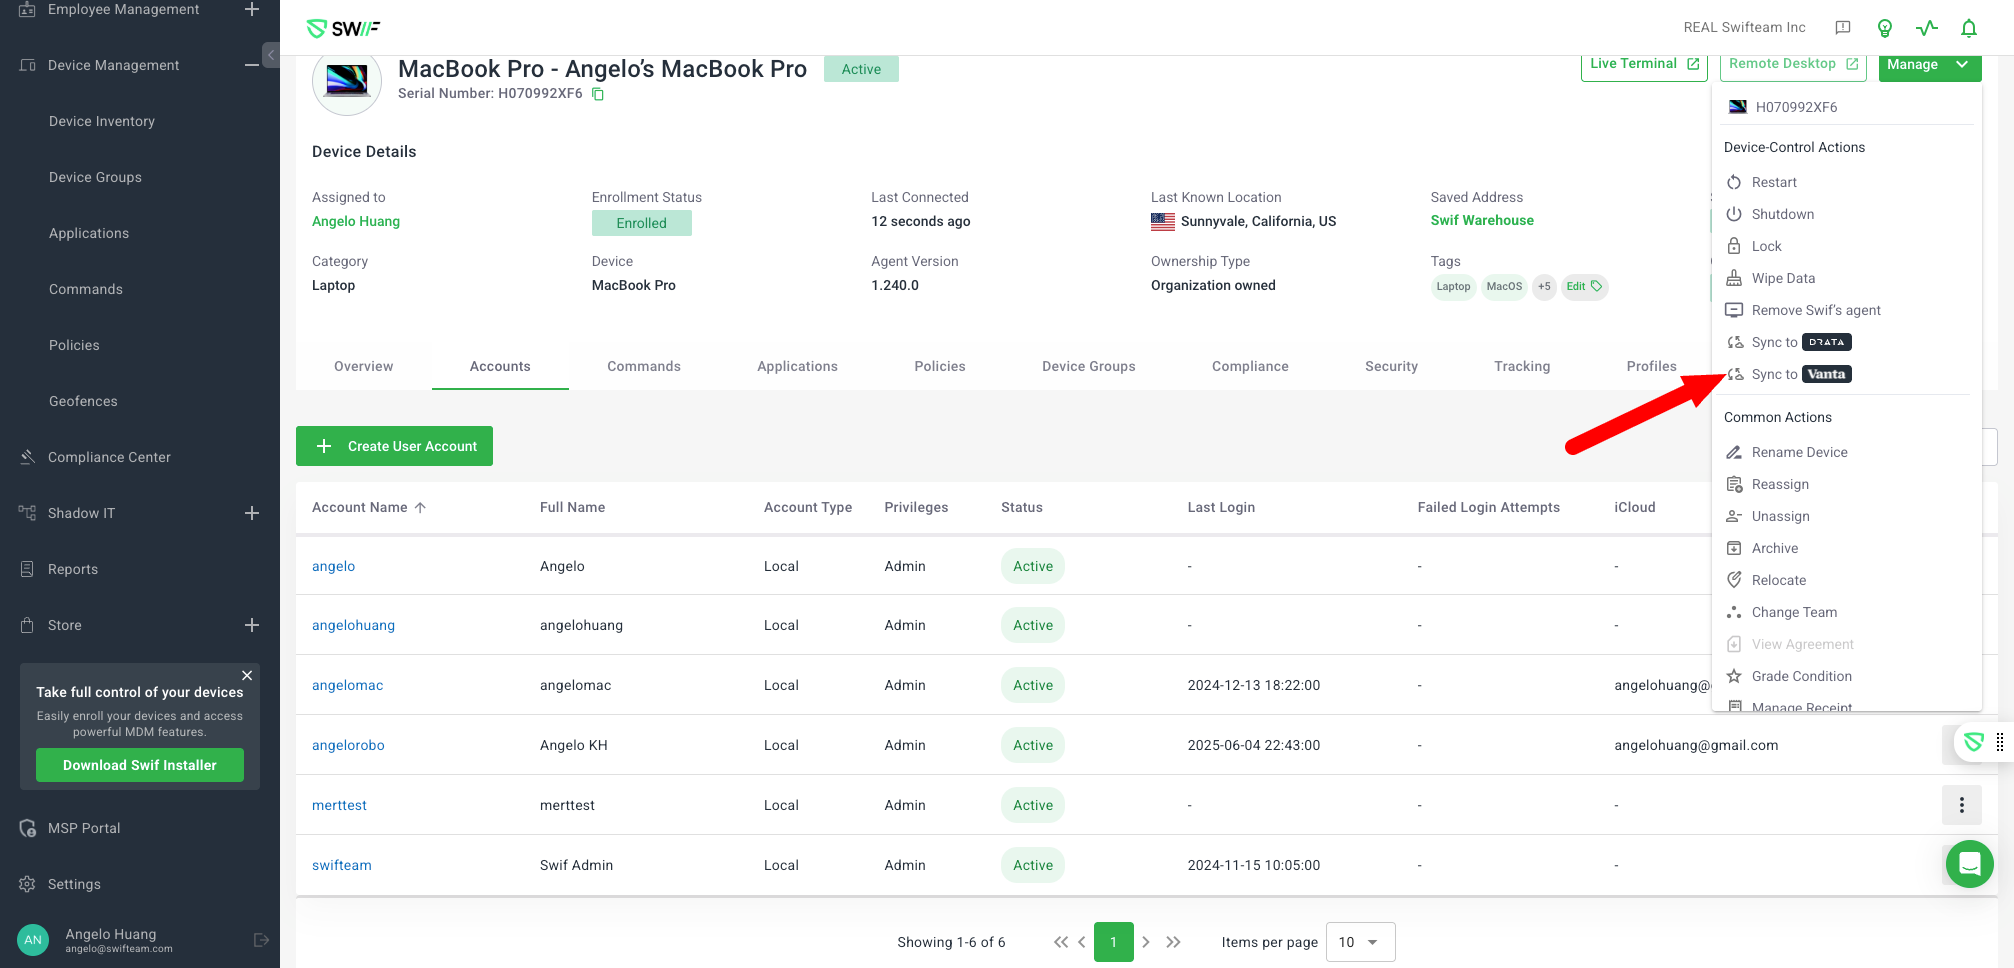Screen dimensions: 2014x968
Task: Go to next page arrow in pagination
Action: [x=1146, y=942]
